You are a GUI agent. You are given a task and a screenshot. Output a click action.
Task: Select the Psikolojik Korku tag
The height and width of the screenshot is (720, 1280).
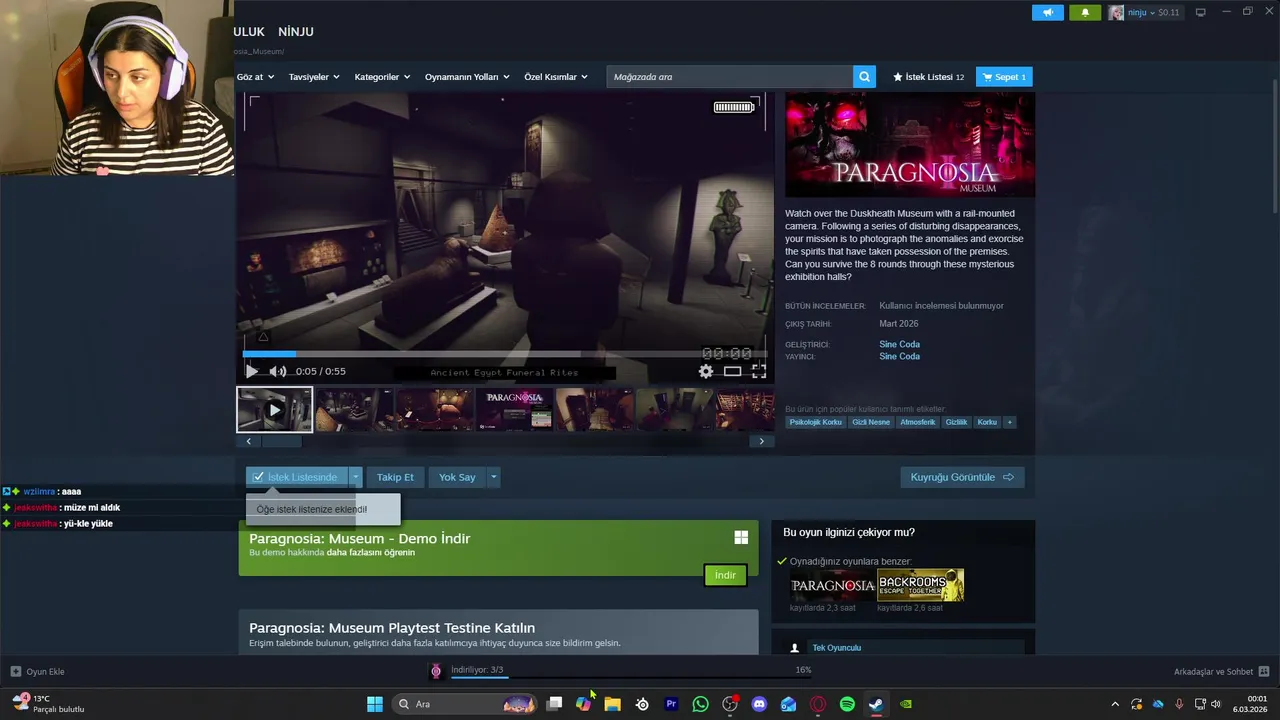coord(815,422)
